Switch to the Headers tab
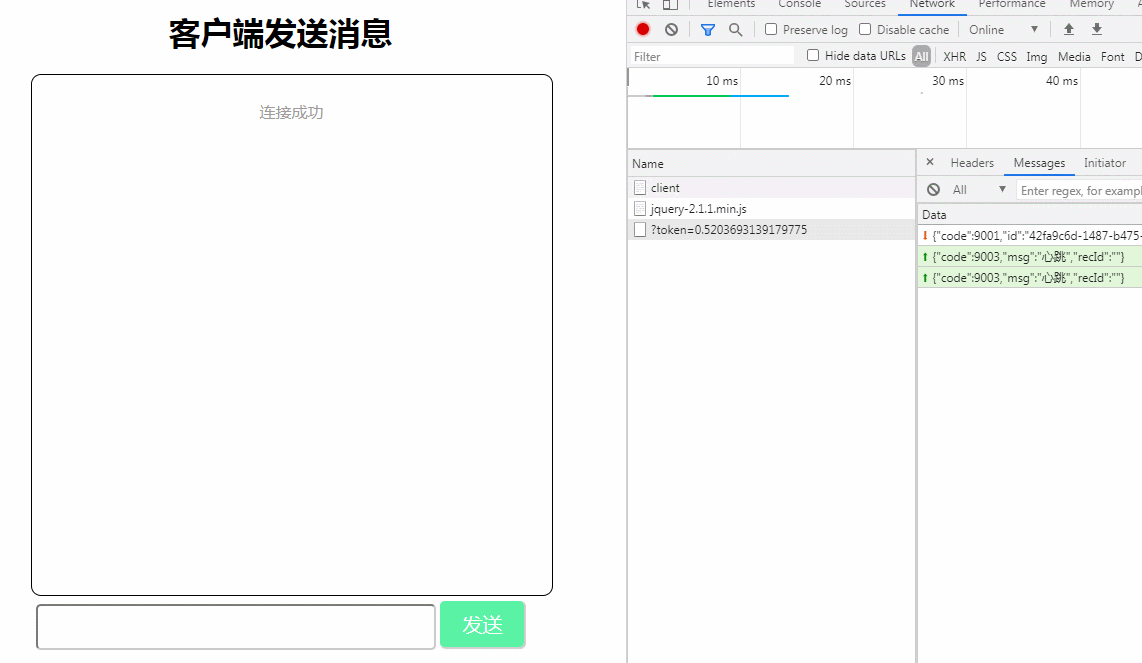This screenshot has height=663, width=1142. [x=971, y=162]
